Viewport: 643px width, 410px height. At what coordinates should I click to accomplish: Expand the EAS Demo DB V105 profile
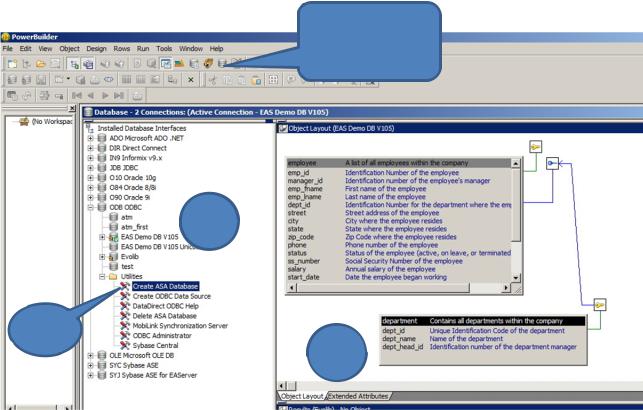click(x=102, y=237)
